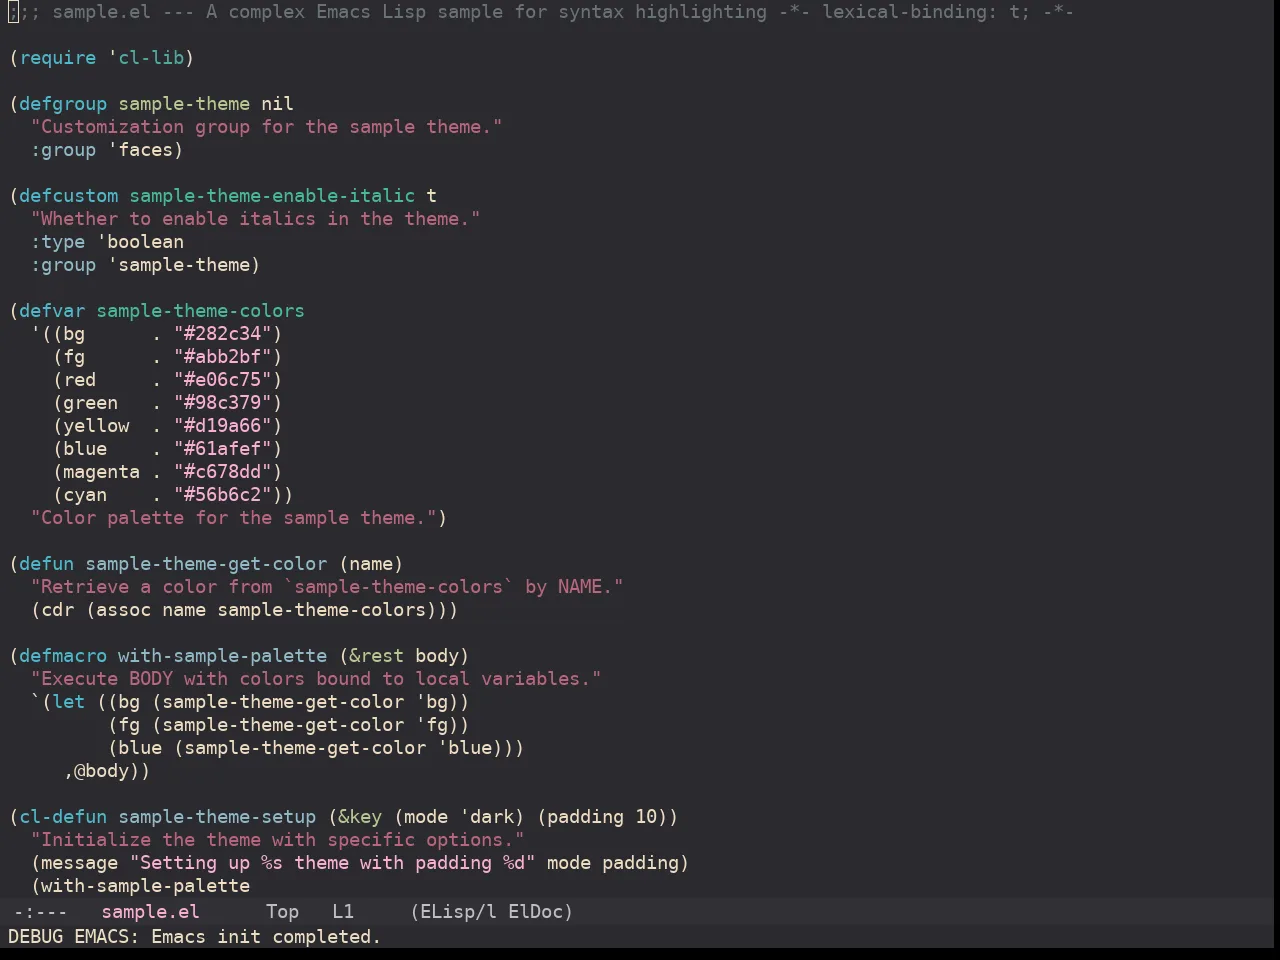This screenshot has width=1280, height=960.
Task: Click the "#282c34" bg color string
Action: click(x=223, y=334)
